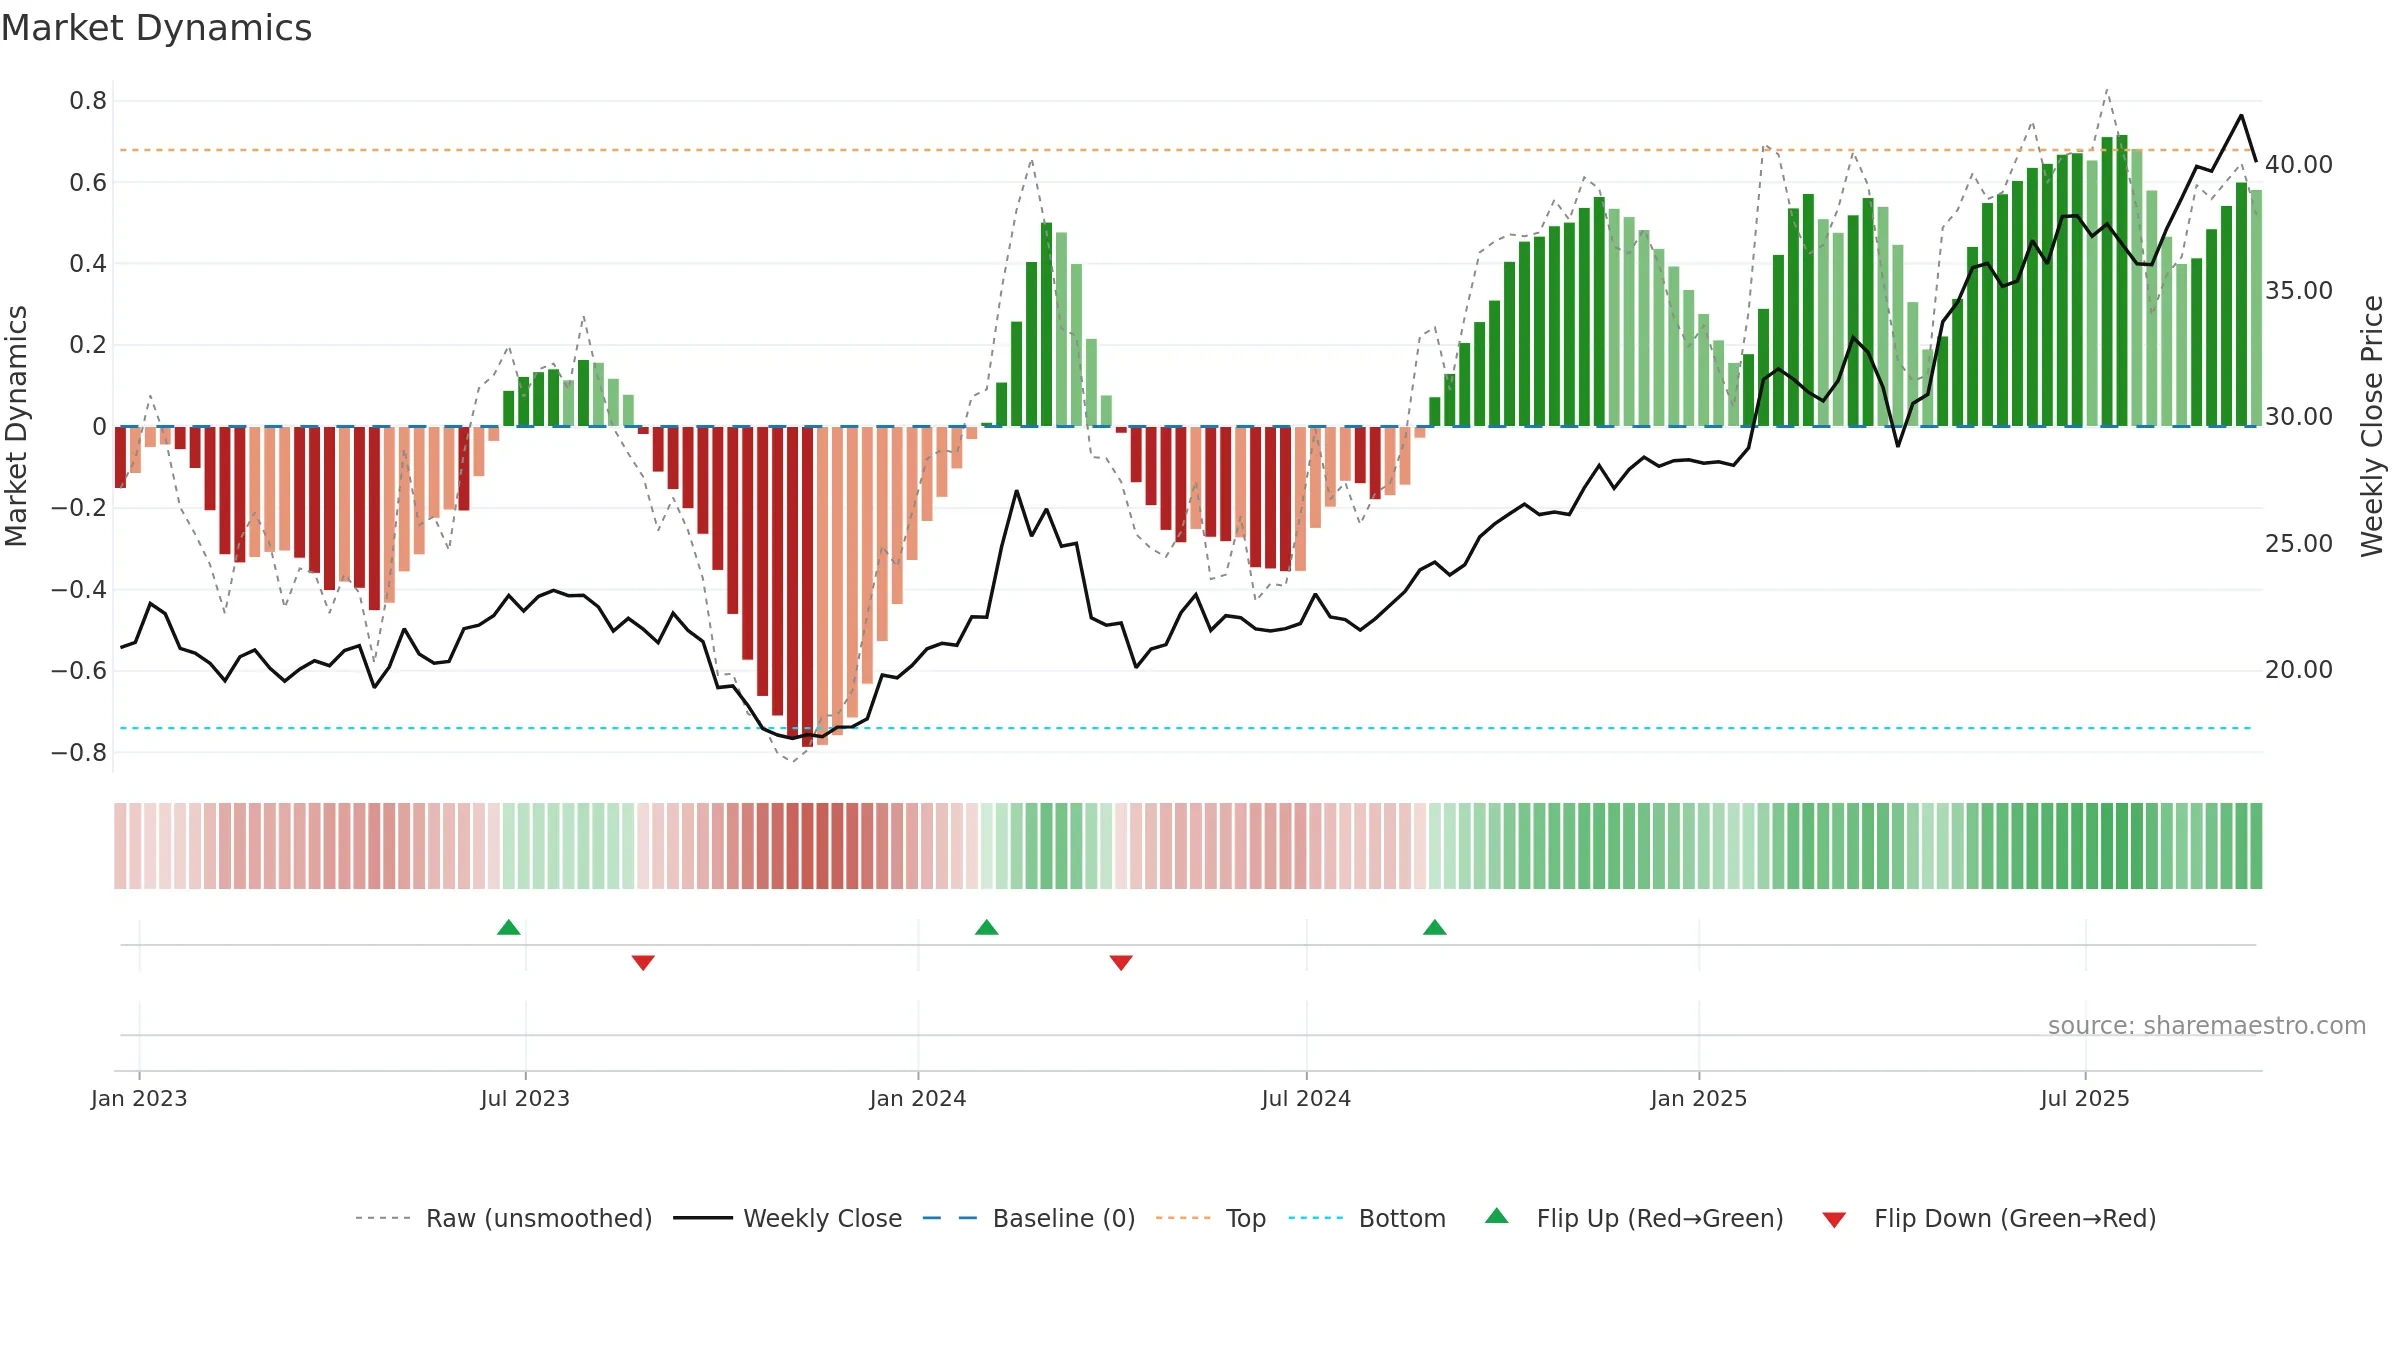
Task: Click the vertical Market Dynamics axis title
Action: pyautogui.click(x=16, y=426)
